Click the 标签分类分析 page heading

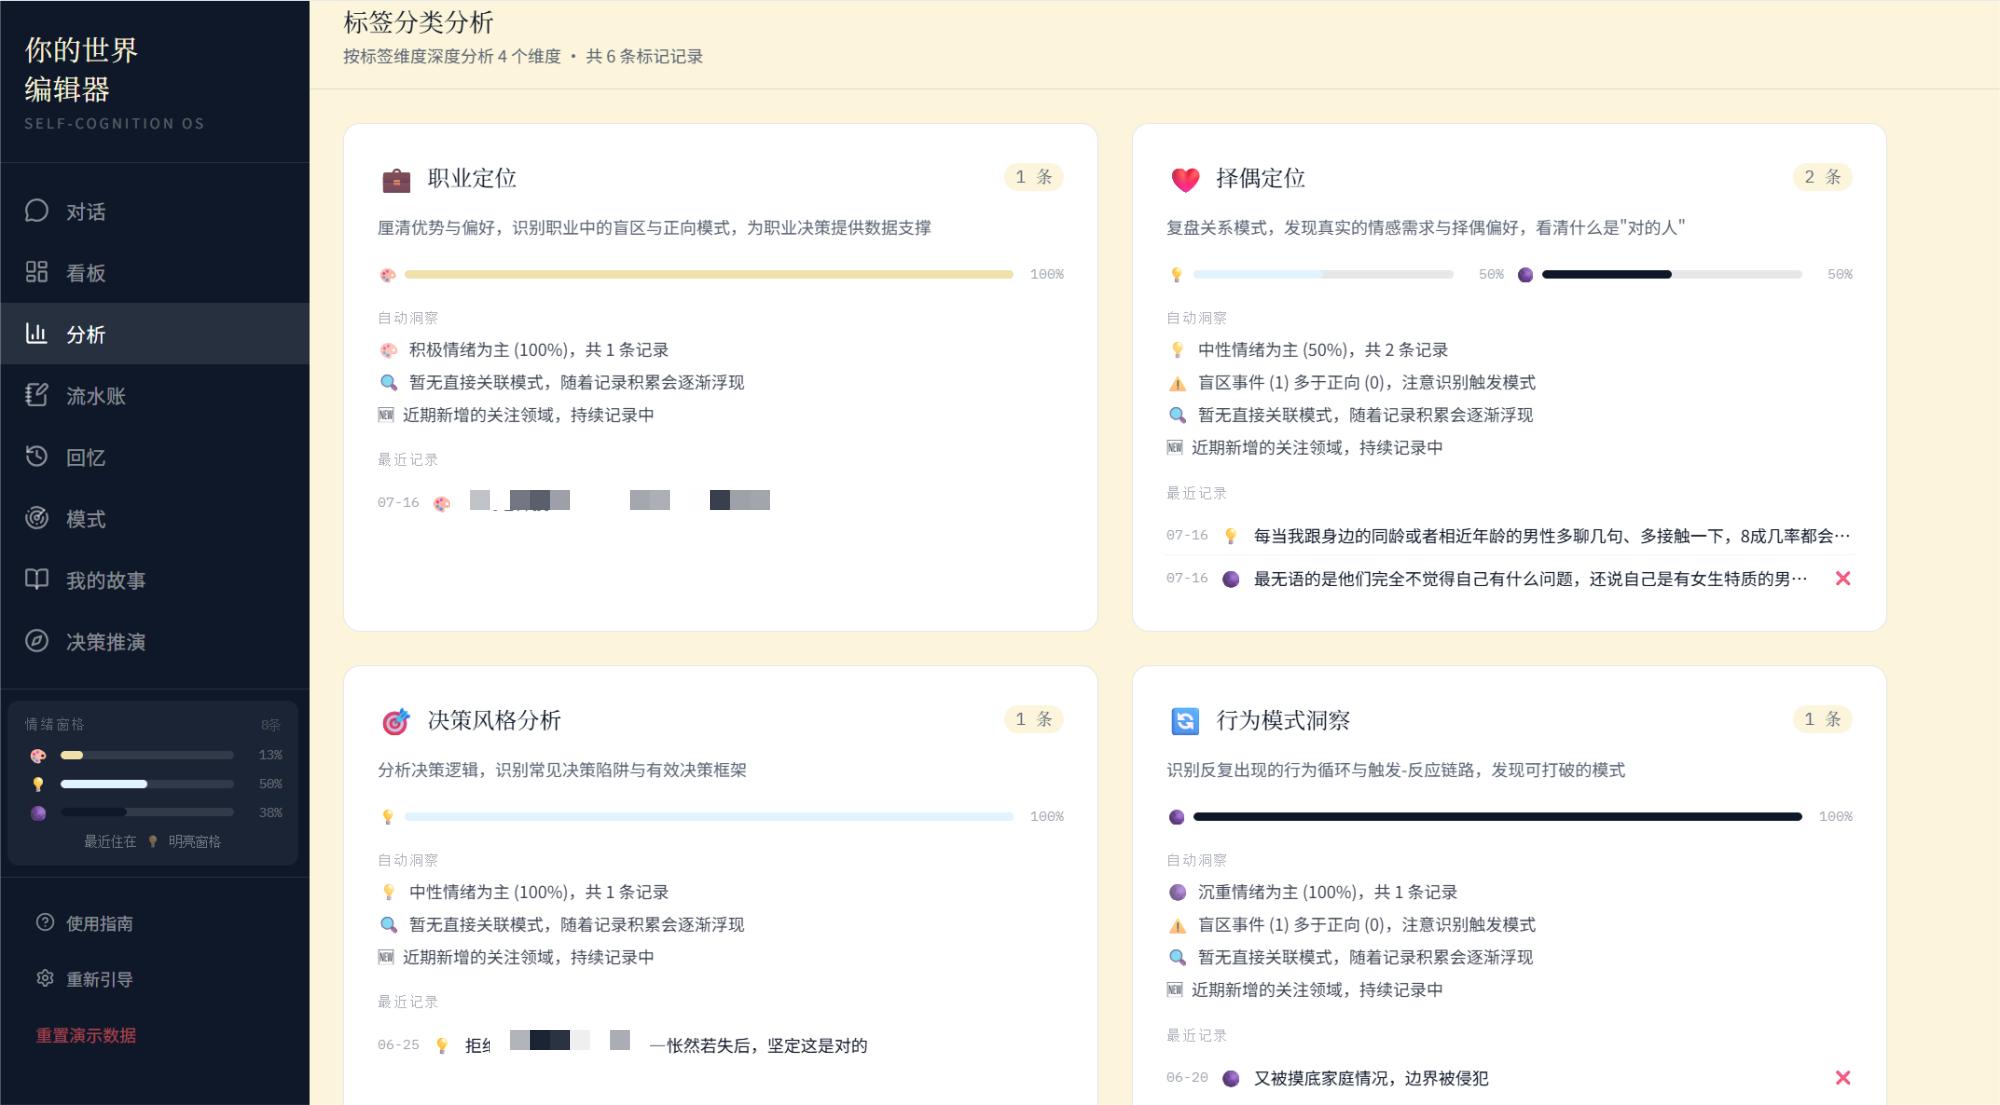pos(419,22)
